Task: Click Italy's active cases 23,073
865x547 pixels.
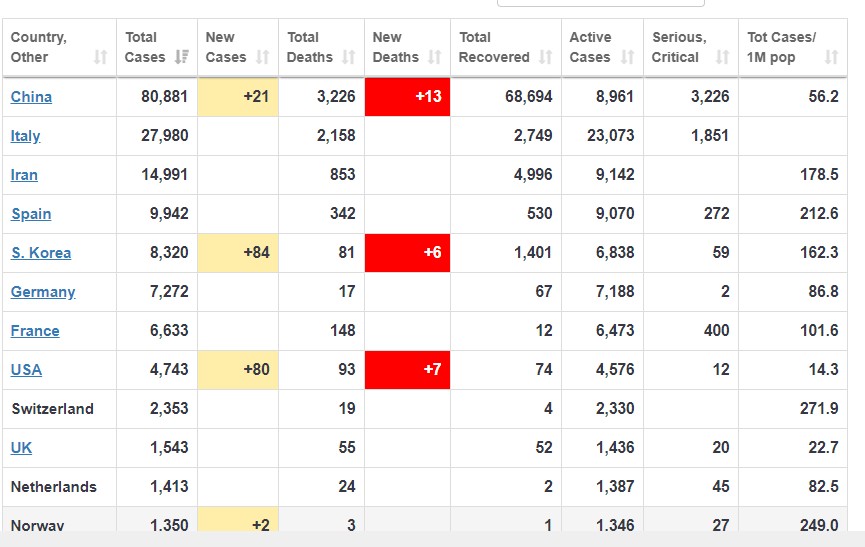Action: click(x=610, y=136)
